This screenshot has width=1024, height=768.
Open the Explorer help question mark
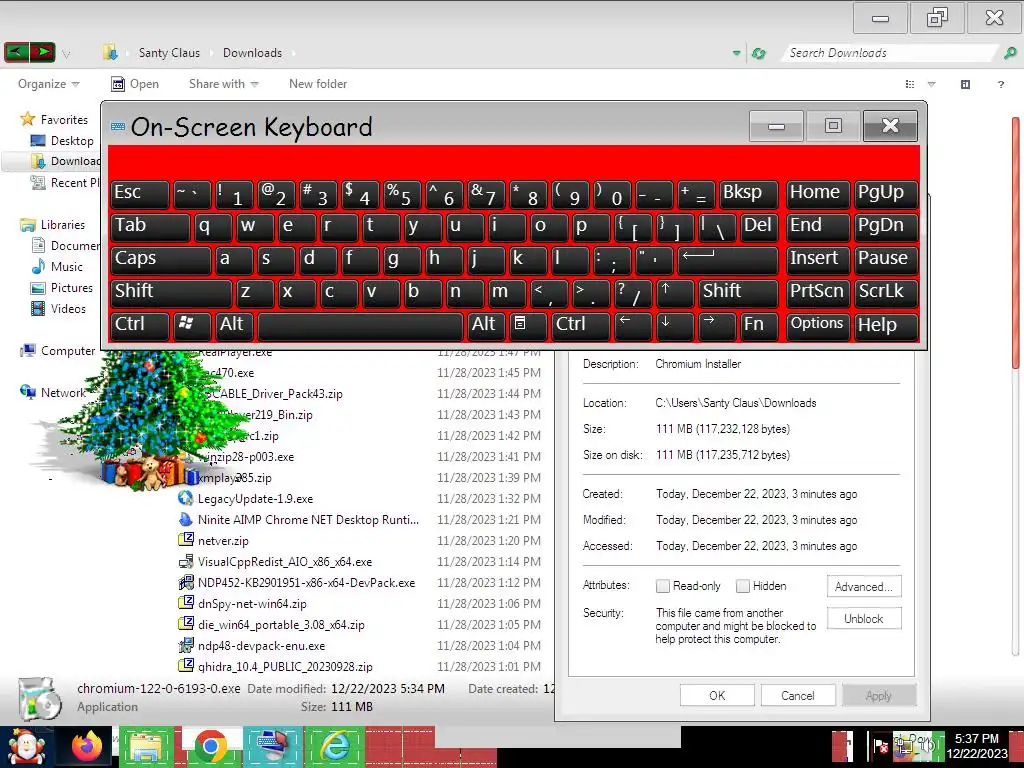1000,84
